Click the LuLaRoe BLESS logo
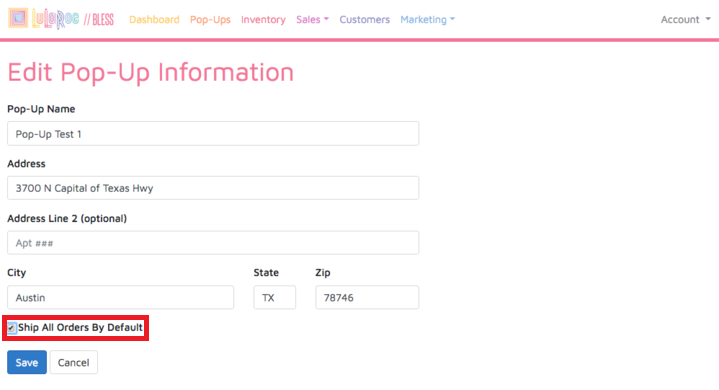The image size is (719, 390). [x=61, y=19]
